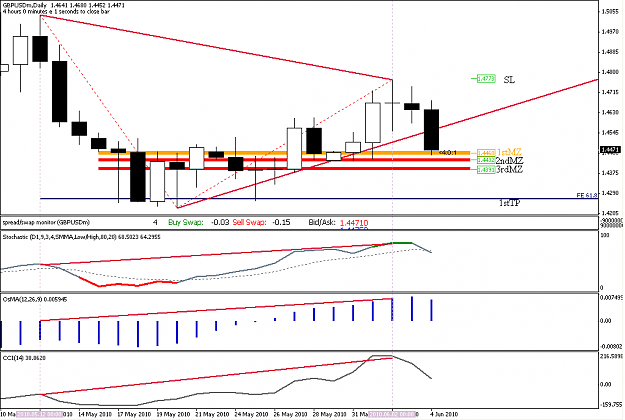The image size is (625, 420).
Task: Click the 4 Jun 2010 date label
Action: (x=444, y=414)
